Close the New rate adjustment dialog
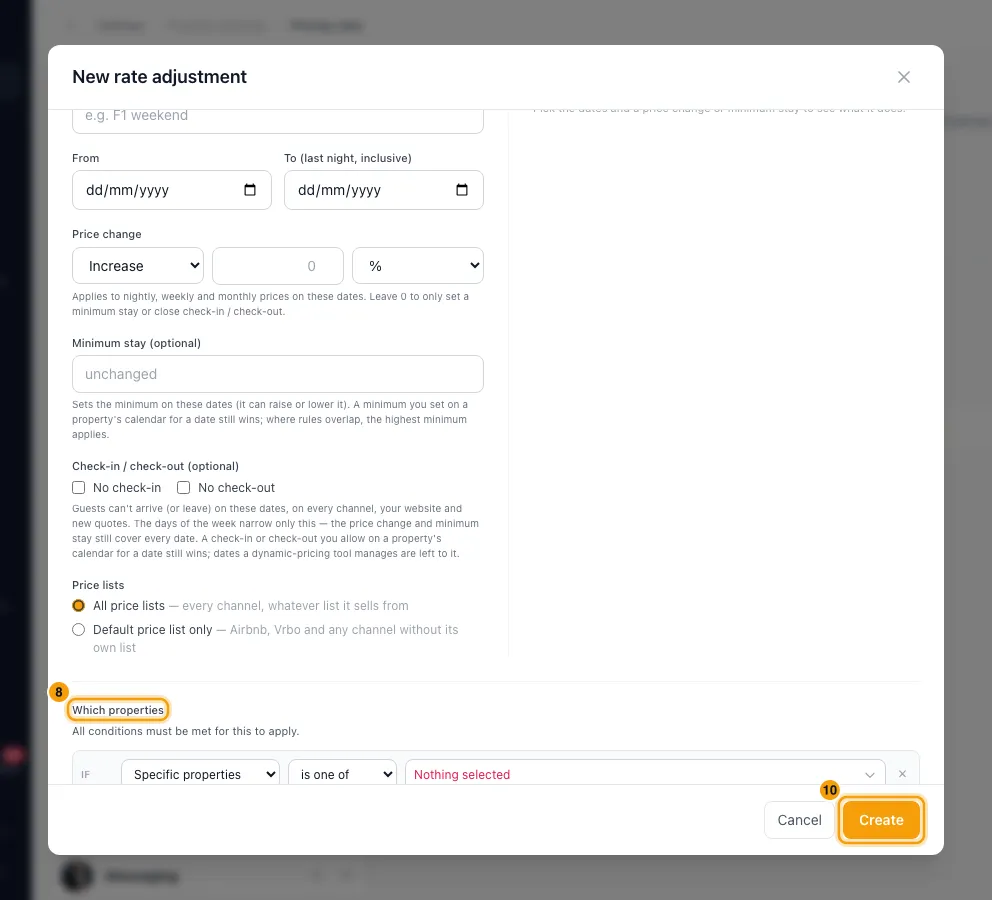Screen dimensions: 992x900 tap(903, 77)
